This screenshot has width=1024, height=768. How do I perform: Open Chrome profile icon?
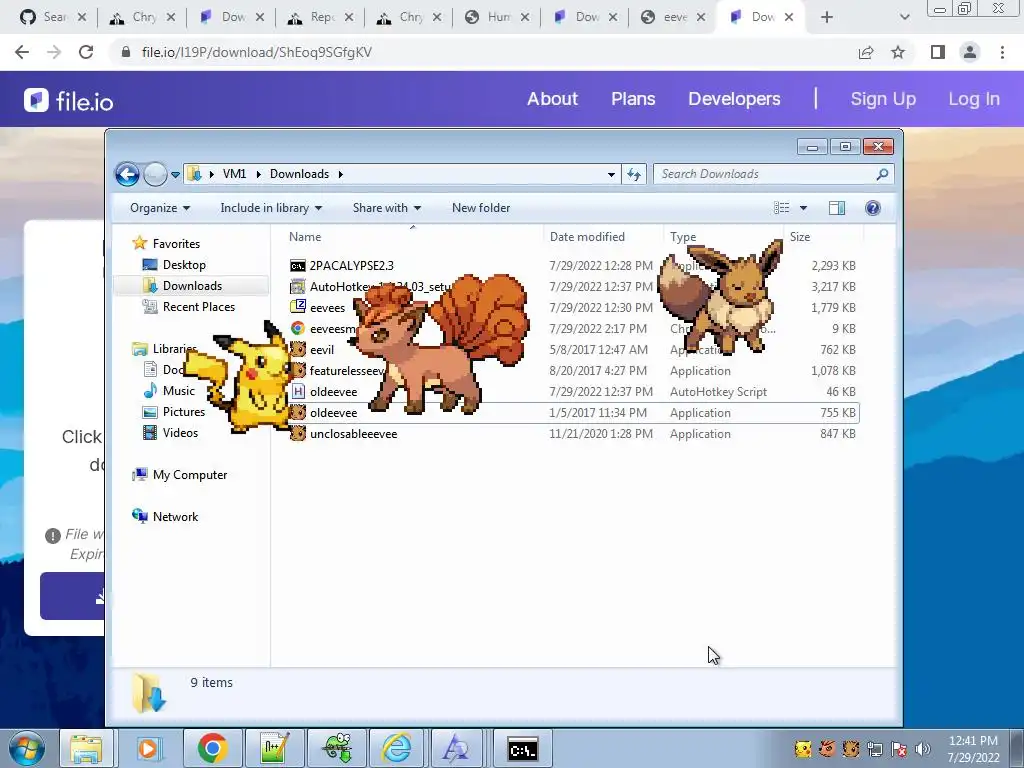(970, 52)
